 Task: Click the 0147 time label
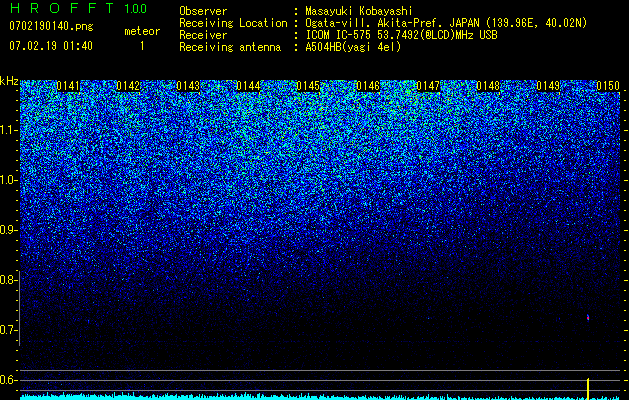[x=428, y=86]
